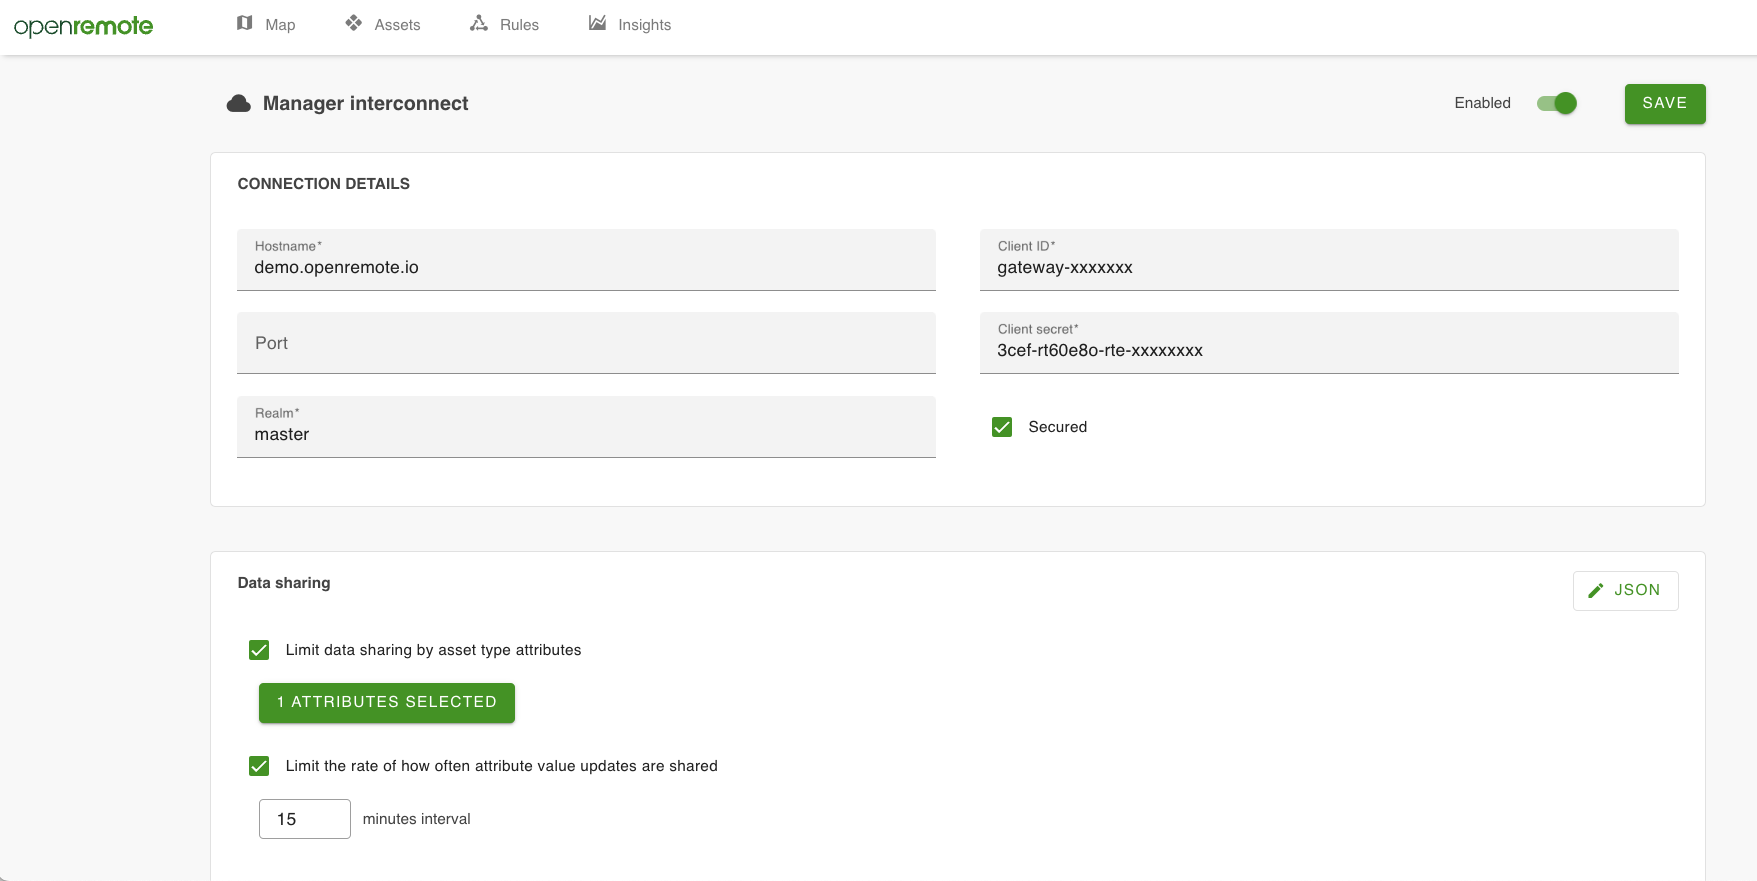Image resolution: width=1757 pixels, height=881 pixels.
Task: Focus the Hostname input field
Action: 586,268
